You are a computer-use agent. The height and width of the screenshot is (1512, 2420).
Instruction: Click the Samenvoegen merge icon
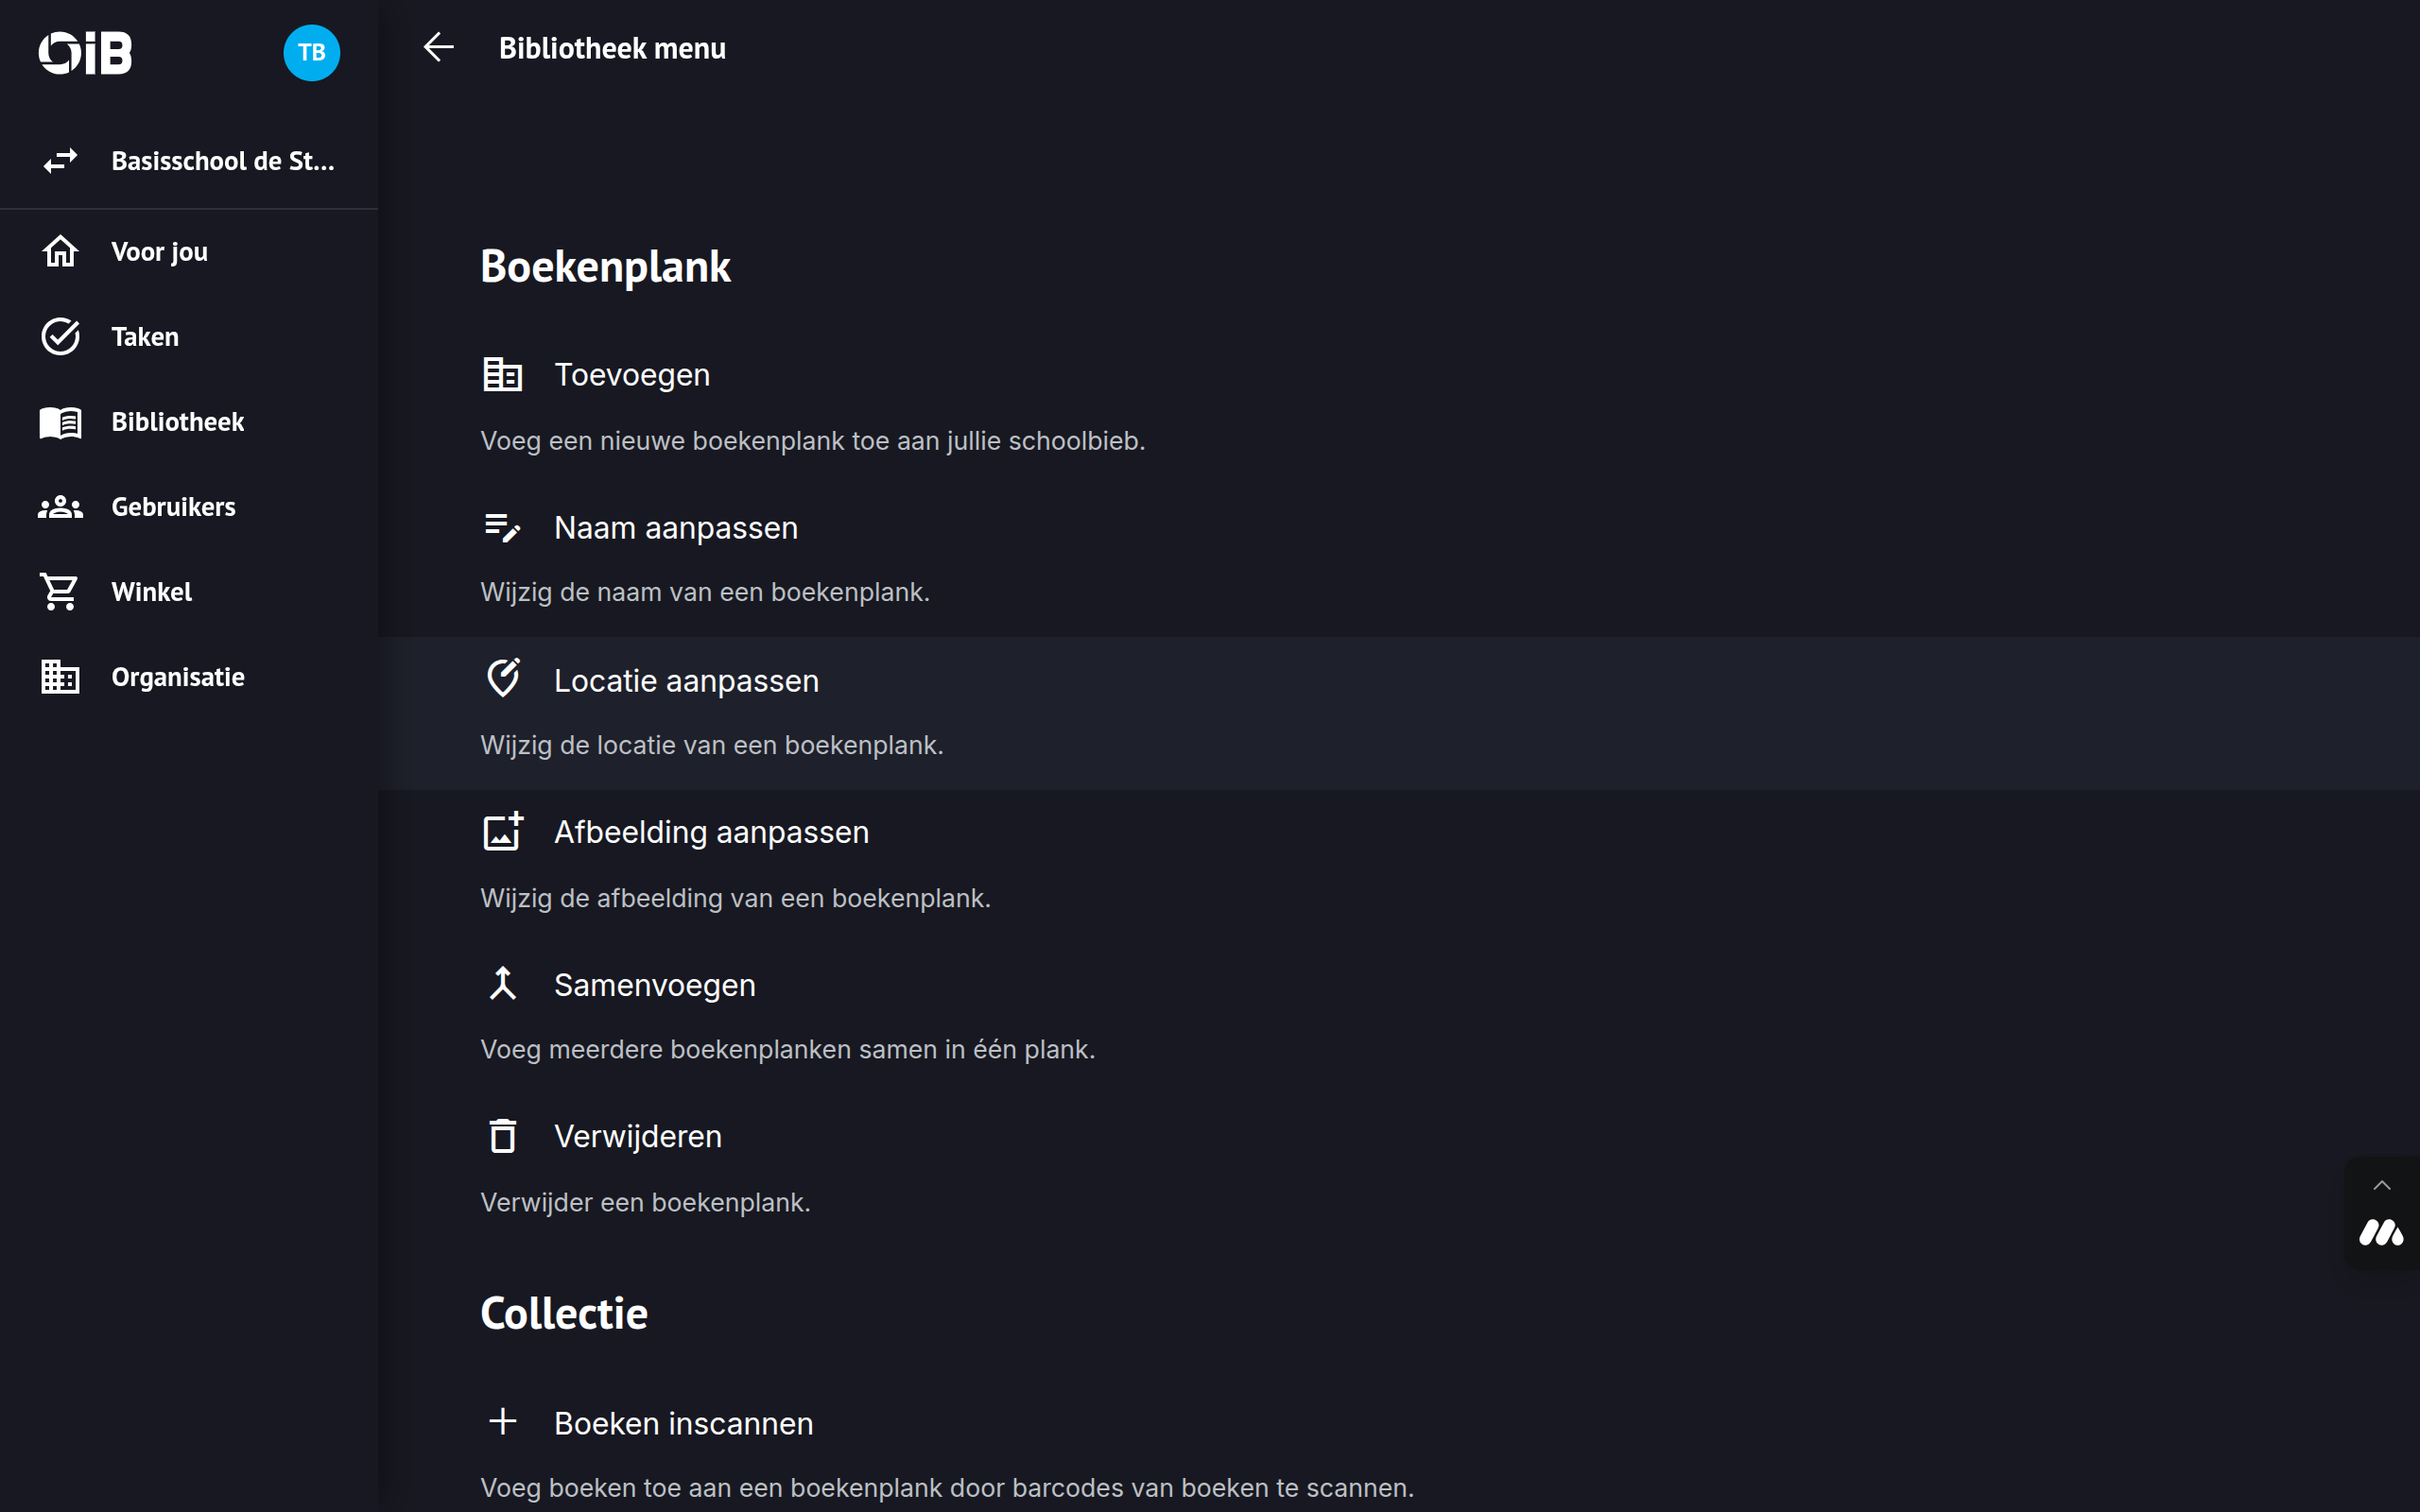point(502,984)
